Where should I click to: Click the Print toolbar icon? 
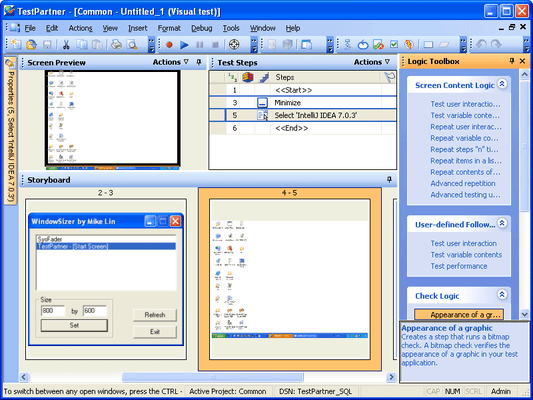[x=116, y=45]
